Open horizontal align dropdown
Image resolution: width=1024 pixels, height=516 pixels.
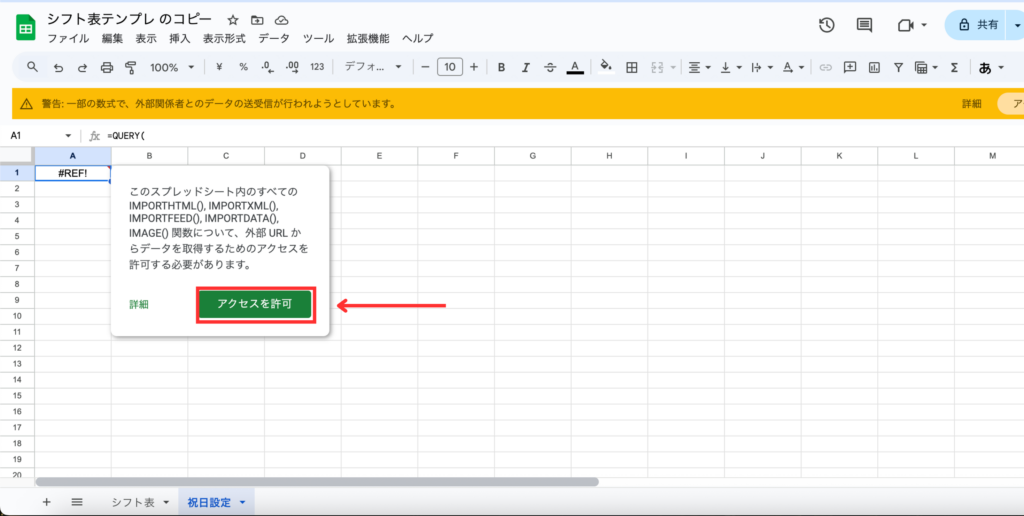(x=699, y=67)
